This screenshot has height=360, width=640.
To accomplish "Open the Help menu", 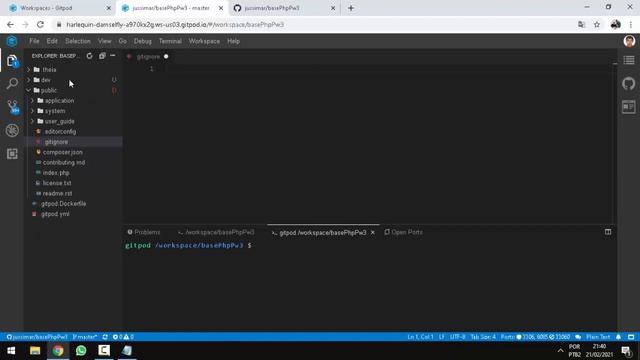I will pyautogui.click(x=233, y=41).
